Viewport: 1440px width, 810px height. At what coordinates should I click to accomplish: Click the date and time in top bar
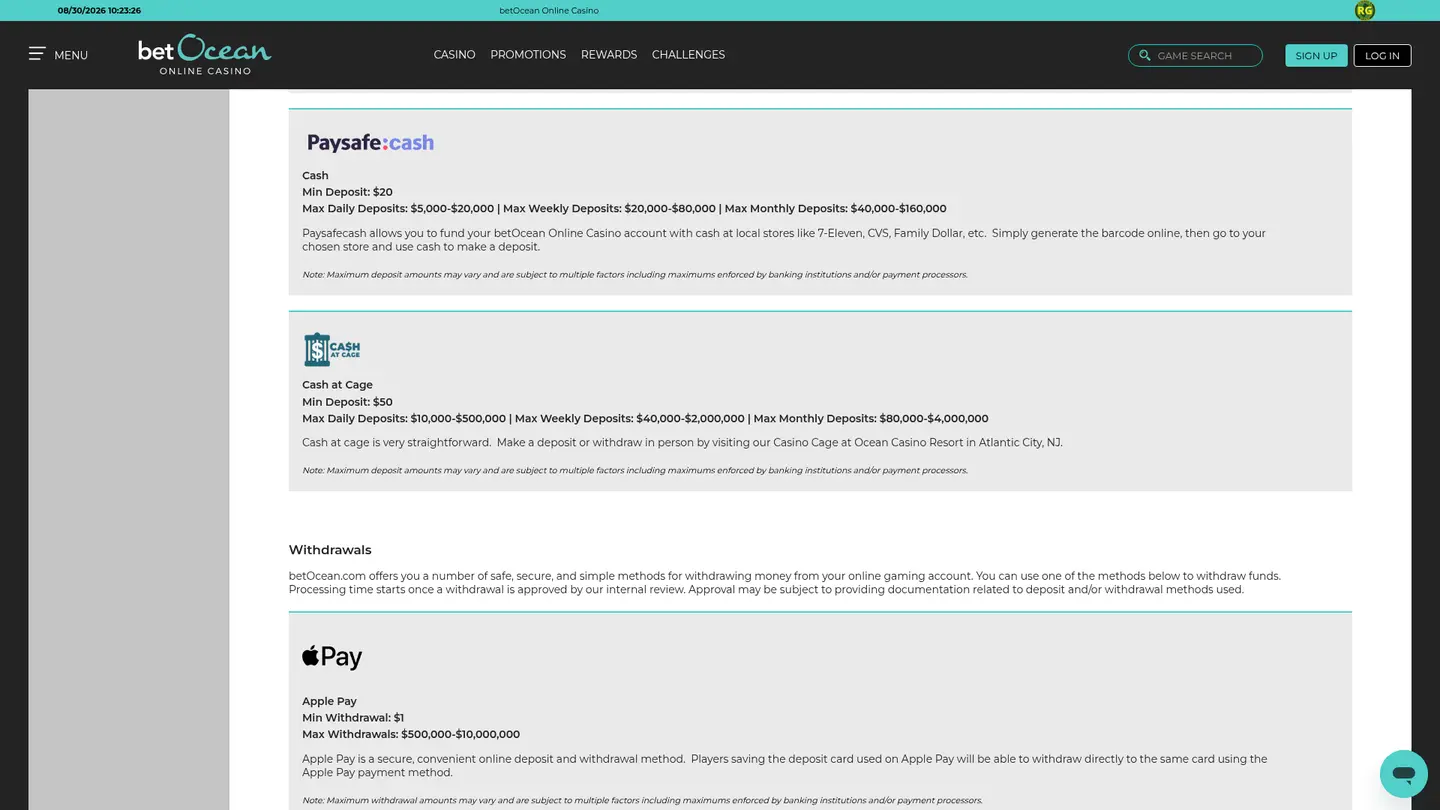pos(99,10)
